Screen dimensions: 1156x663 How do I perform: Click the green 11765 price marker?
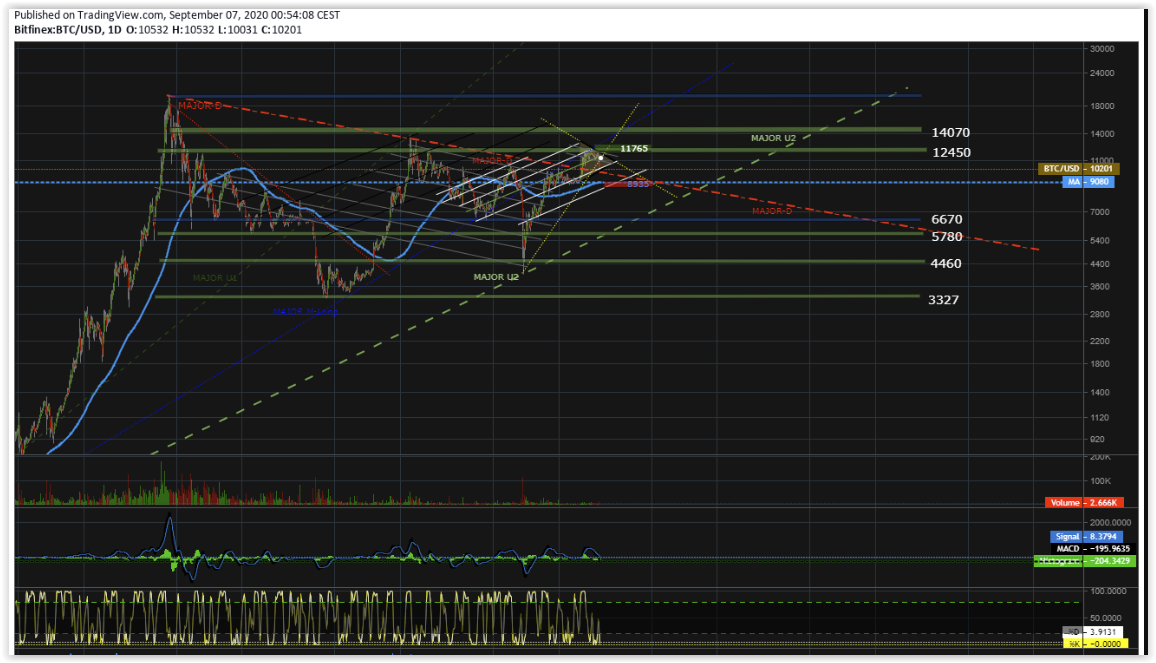[634, 149]
